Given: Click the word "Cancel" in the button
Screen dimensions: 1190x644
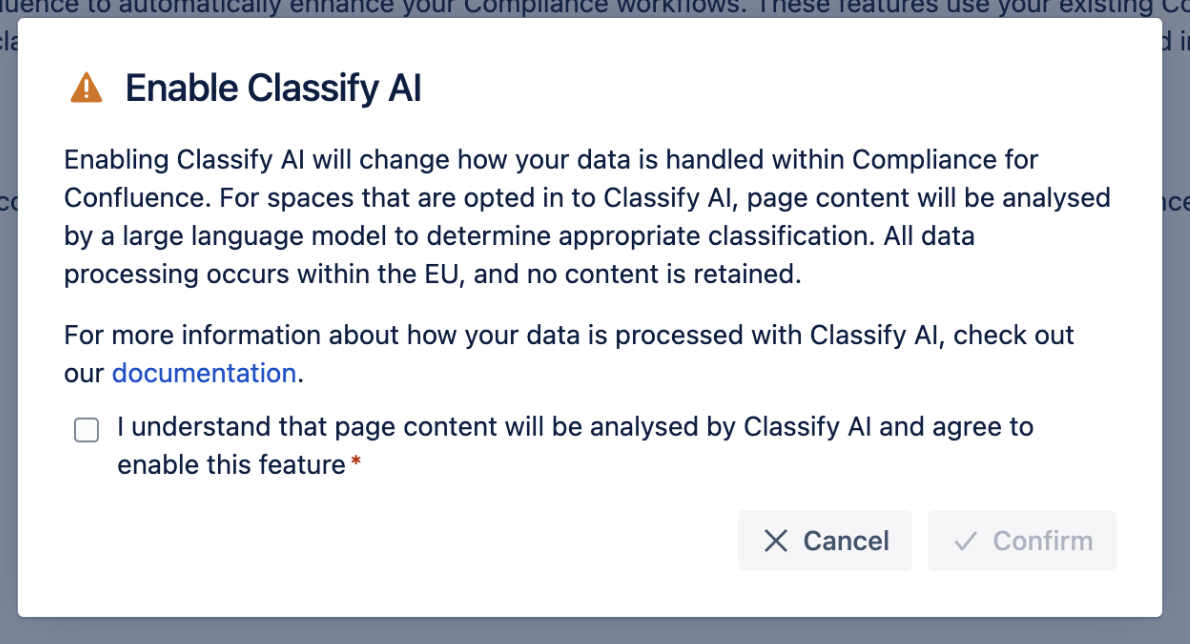Looking at the screenshot, I should coord(846,541).
